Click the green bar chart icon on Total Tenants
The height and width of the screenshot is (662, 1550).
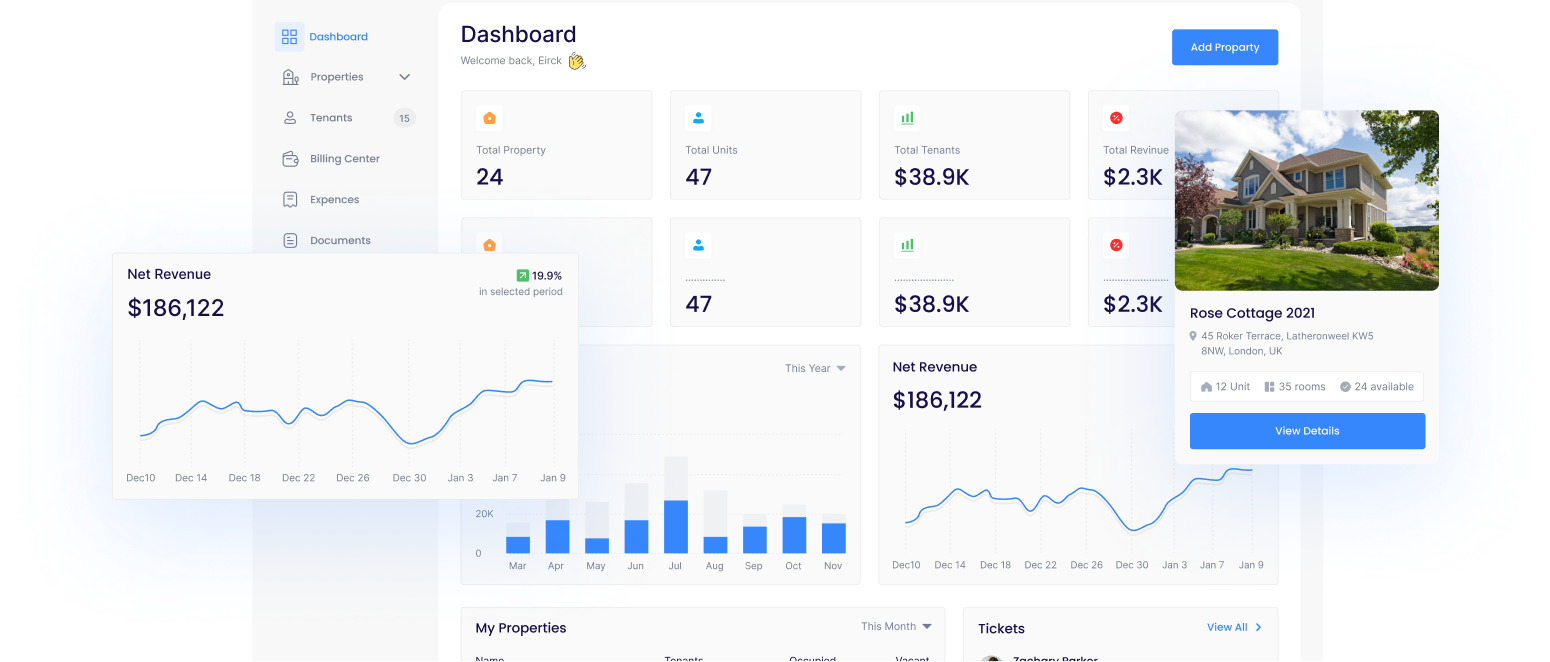tap(907, 118)
